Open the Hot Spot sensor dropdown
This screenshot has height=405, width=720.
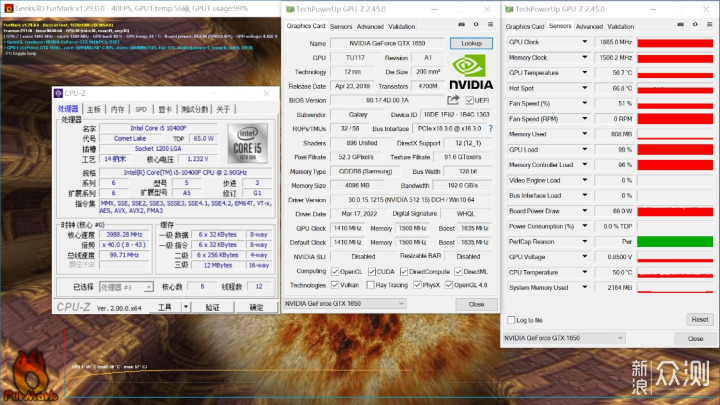(585, 88)
